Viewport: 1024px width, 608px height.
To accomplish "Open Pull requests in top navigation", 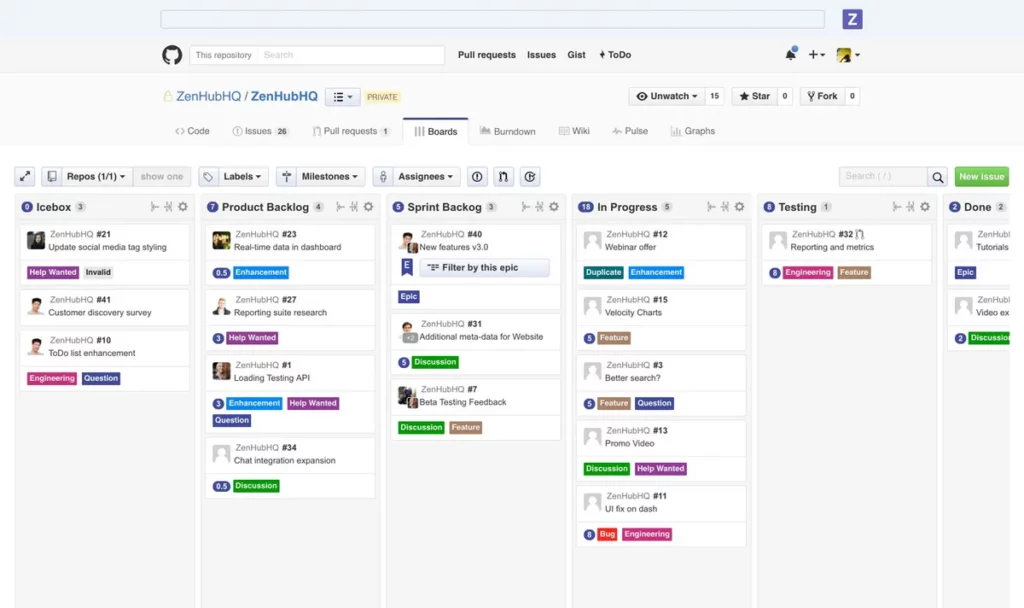I will [x=487, y=55].
